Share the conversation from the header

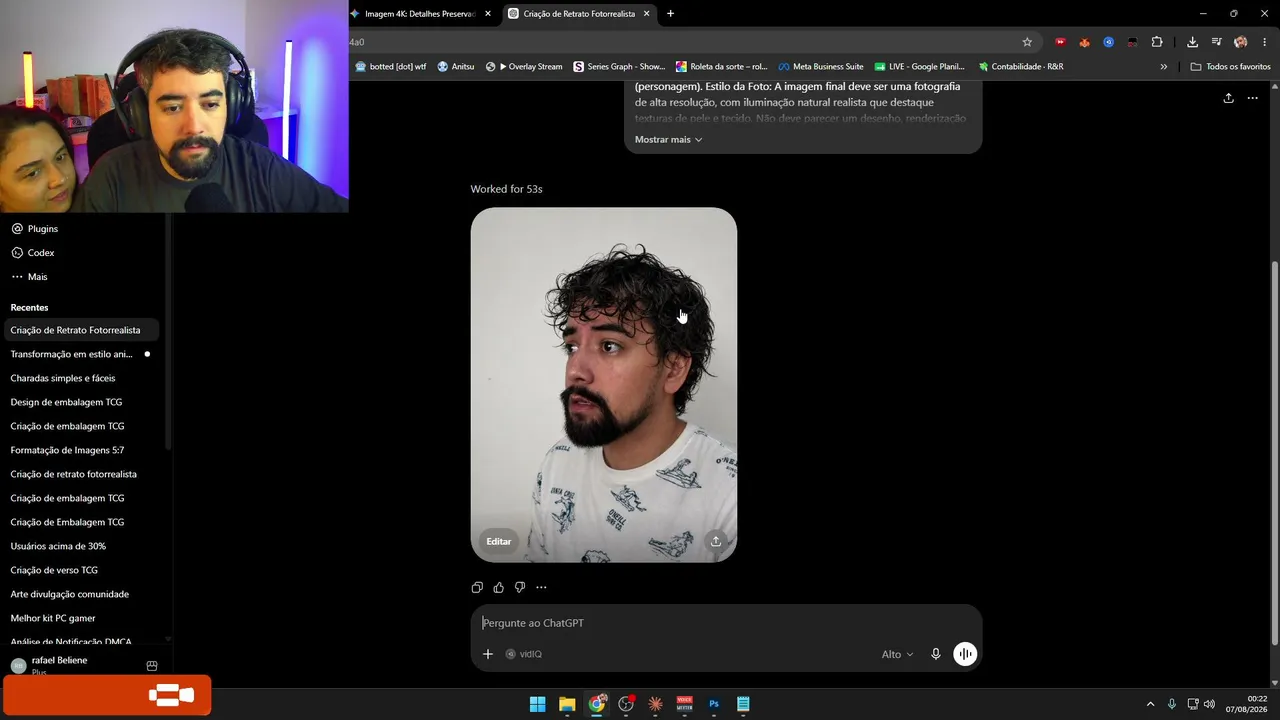(1228, 98)
